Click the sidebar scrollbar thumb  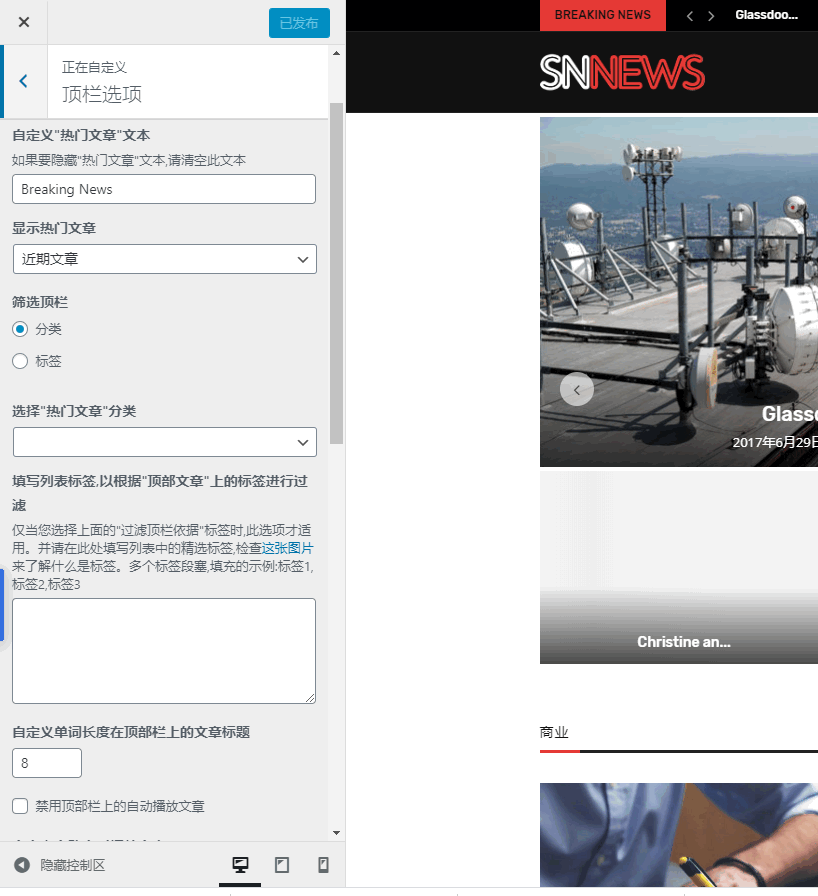(x=336, y=273)
